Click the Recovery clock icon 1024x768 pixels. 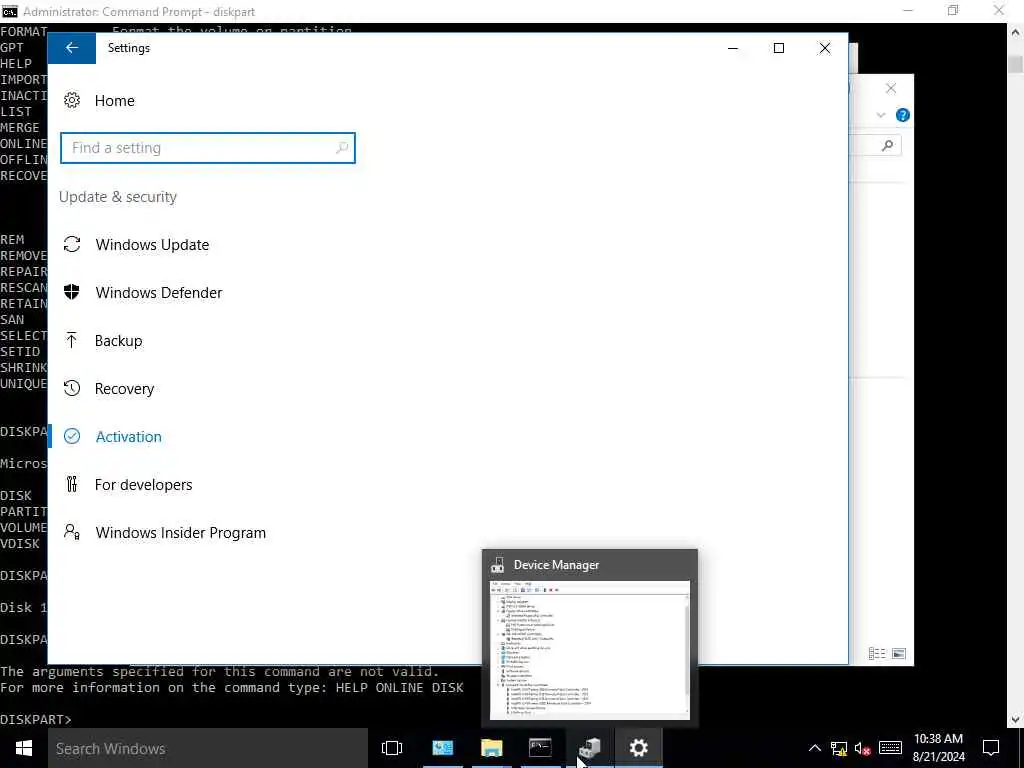(72, 389)
